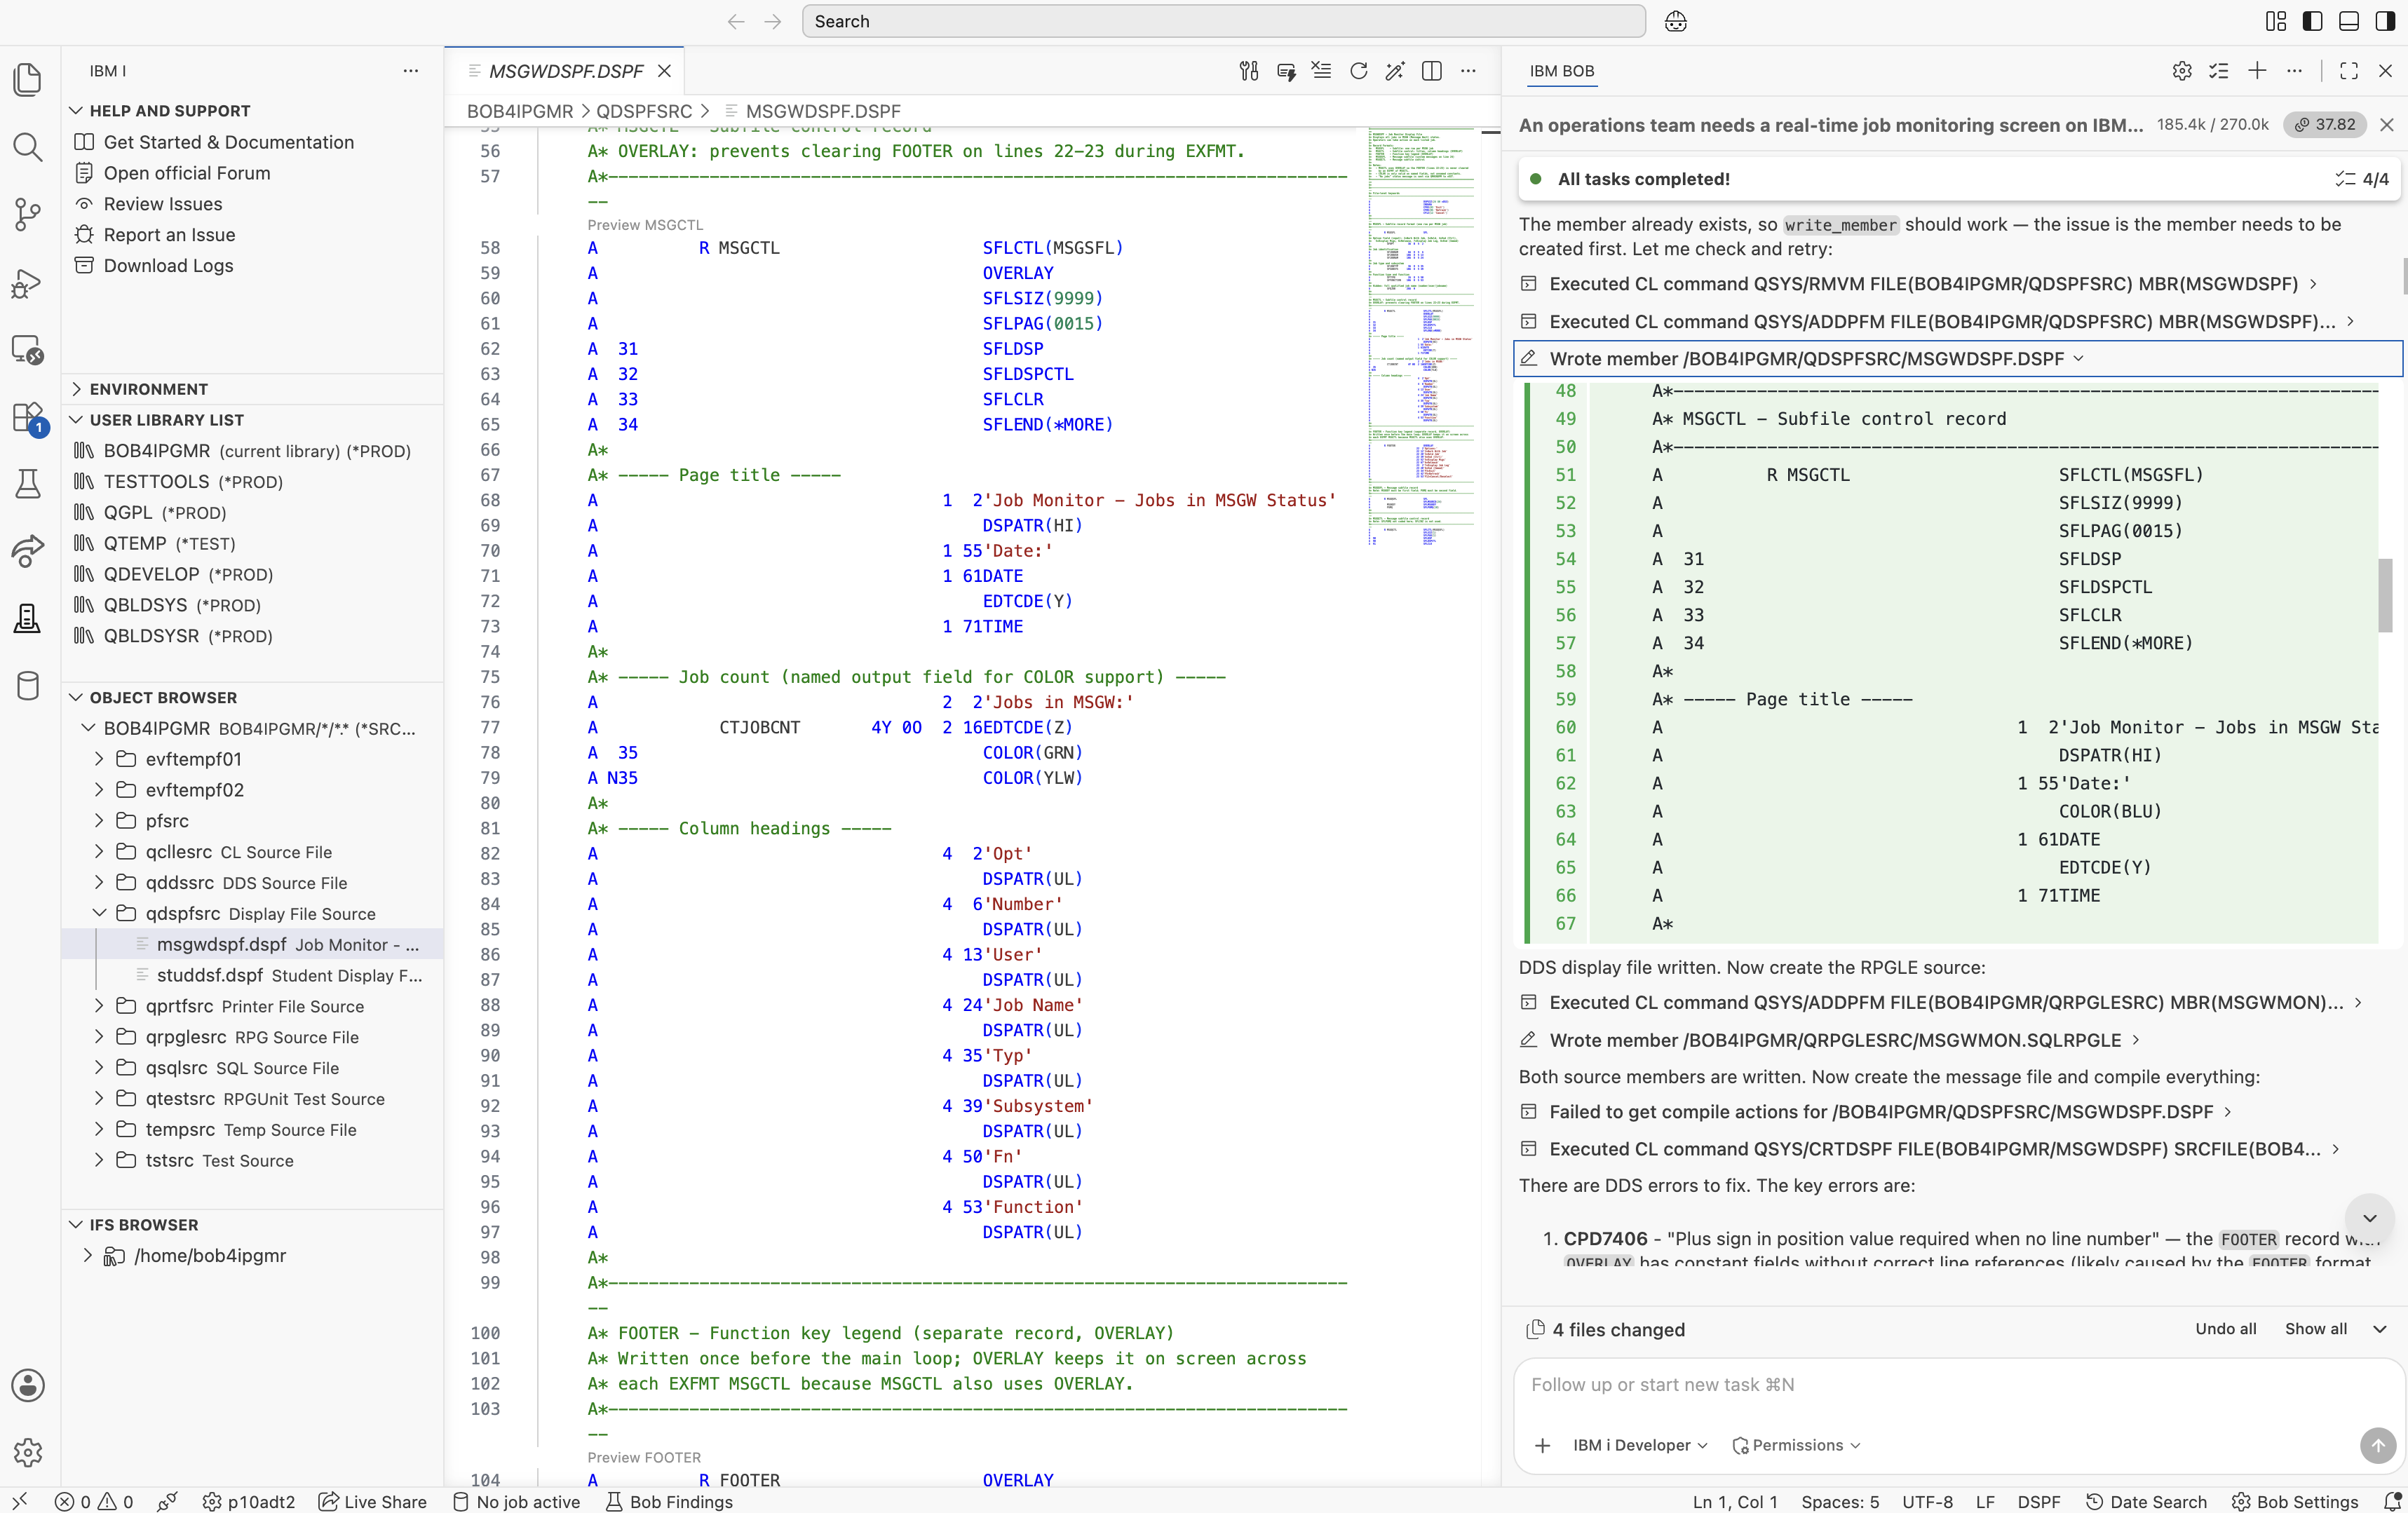This screenshot has width=2408, height=1513.
Task: Open the Testing flask view
Action: [28, 484]
